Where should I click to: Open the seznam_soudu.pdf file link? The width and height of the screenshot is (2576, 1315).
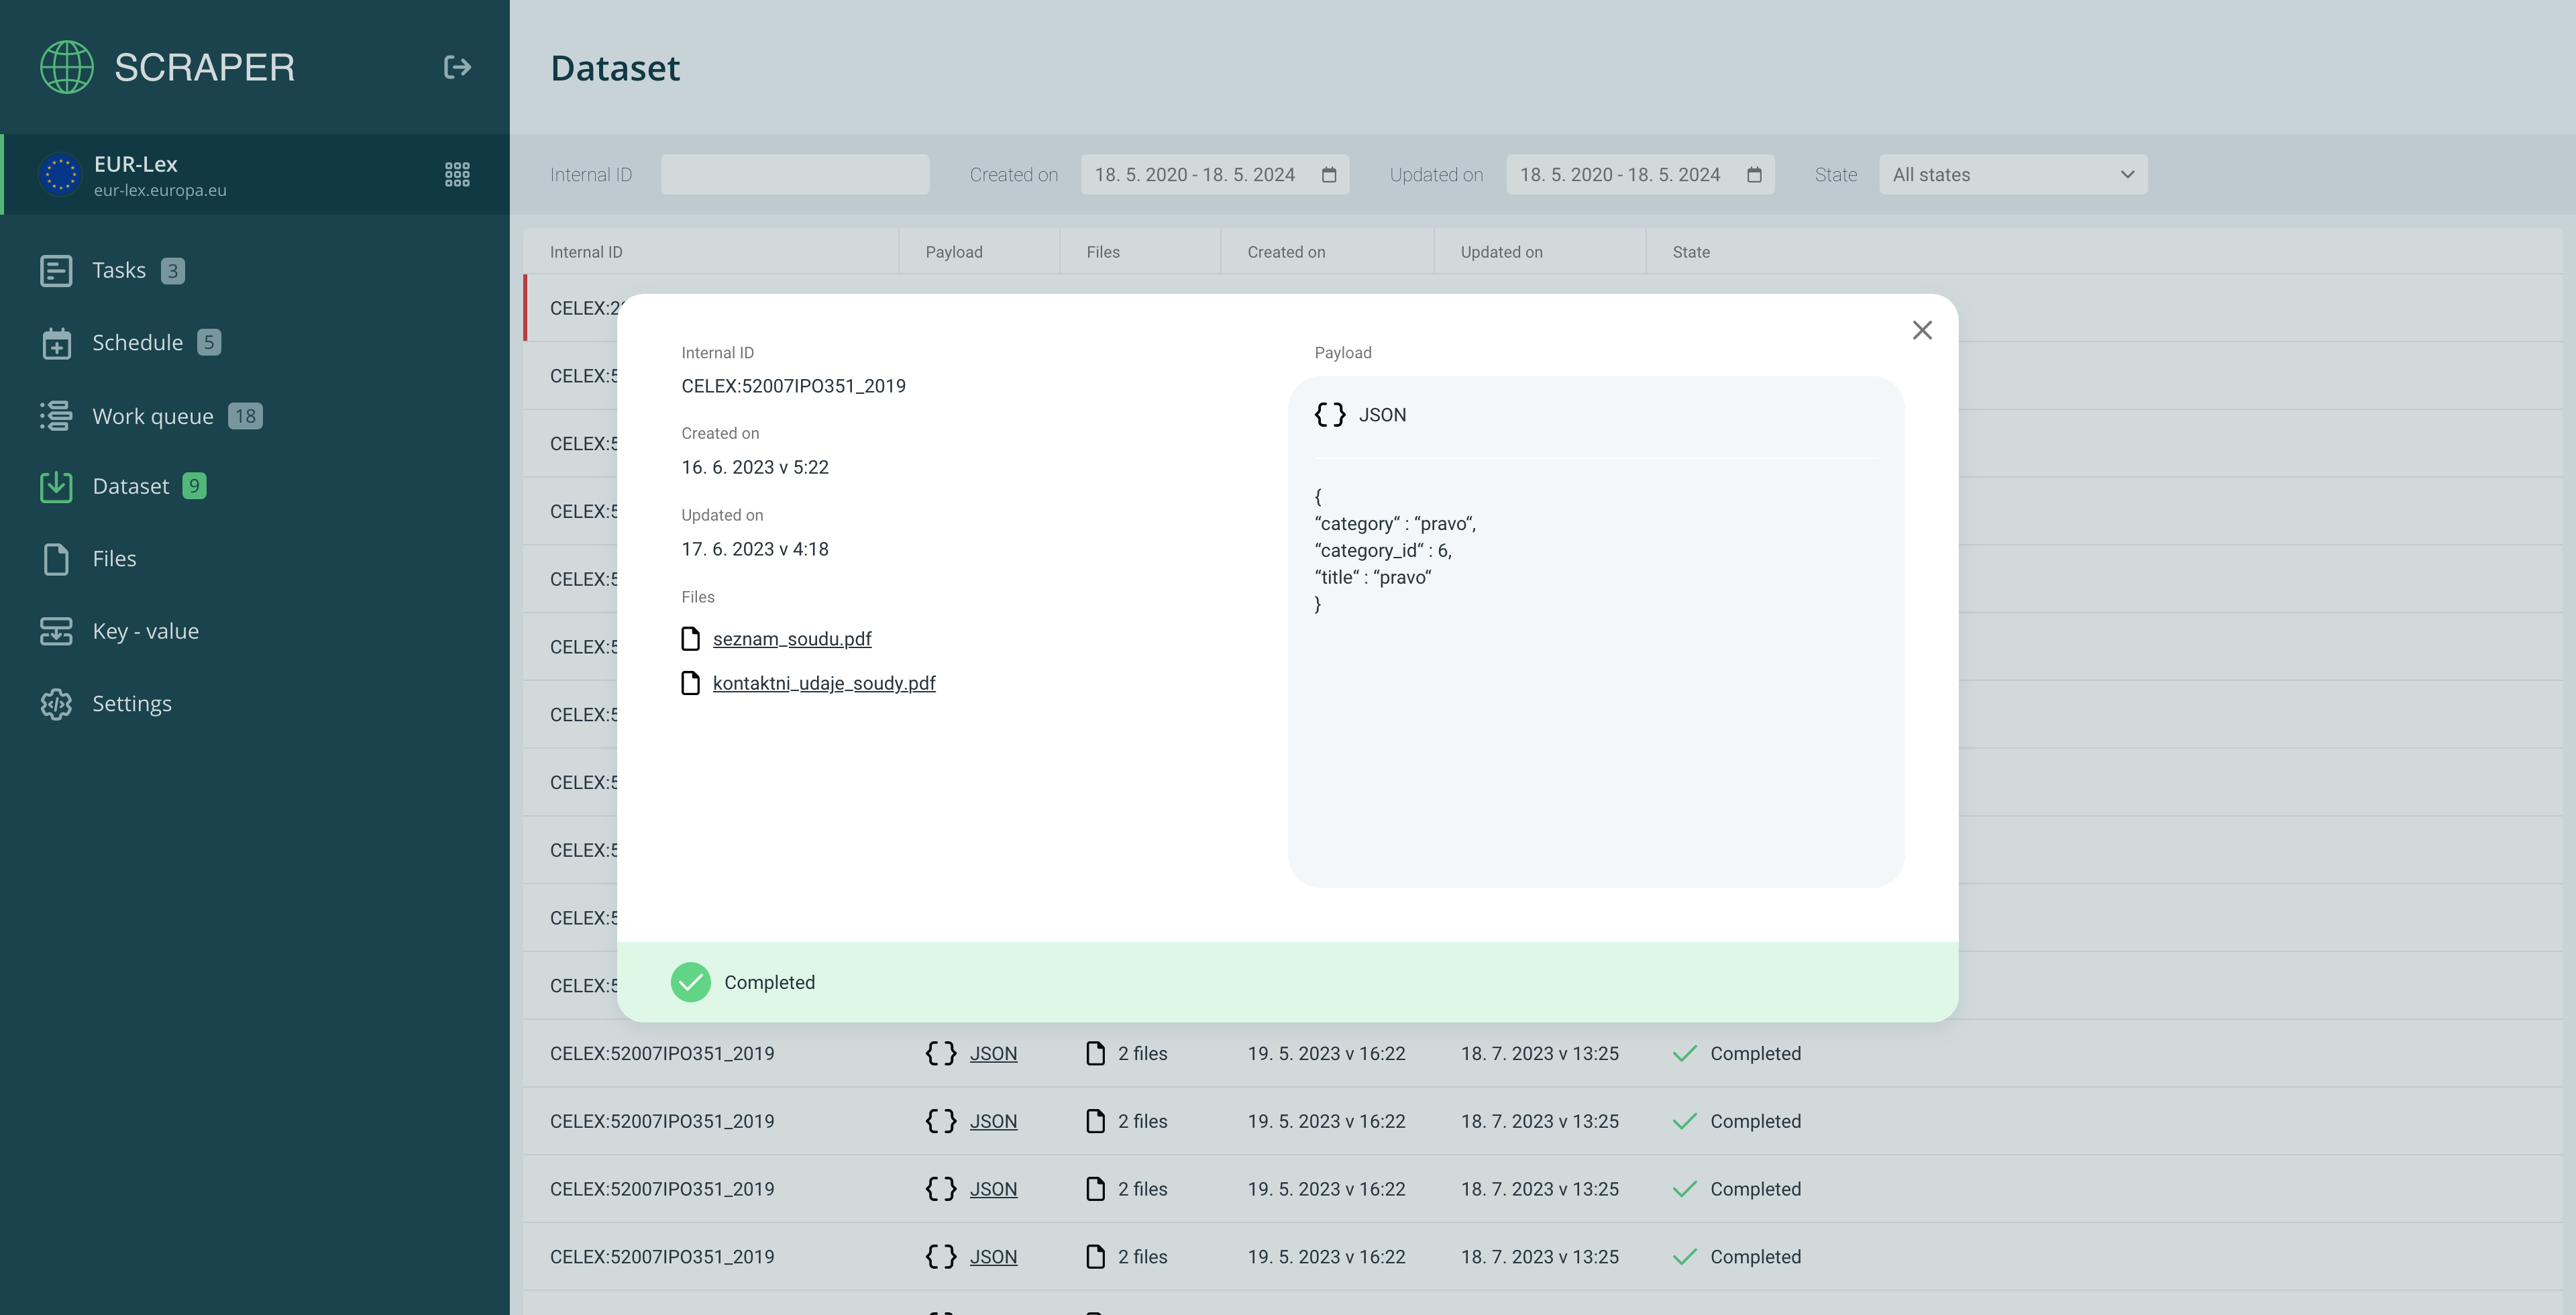point(791,639)
